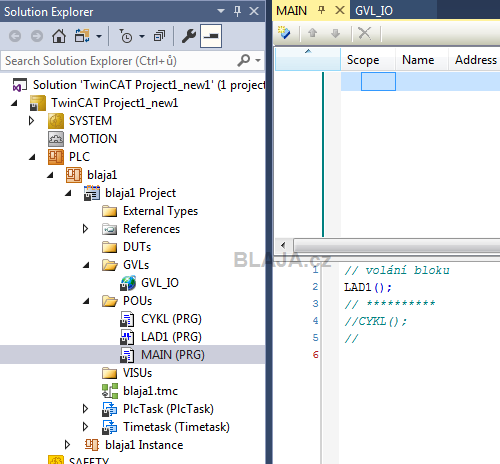Click the blaja1 node icon
The width and height of the screenshot is (500, 464).
click(x=74, y=175)
